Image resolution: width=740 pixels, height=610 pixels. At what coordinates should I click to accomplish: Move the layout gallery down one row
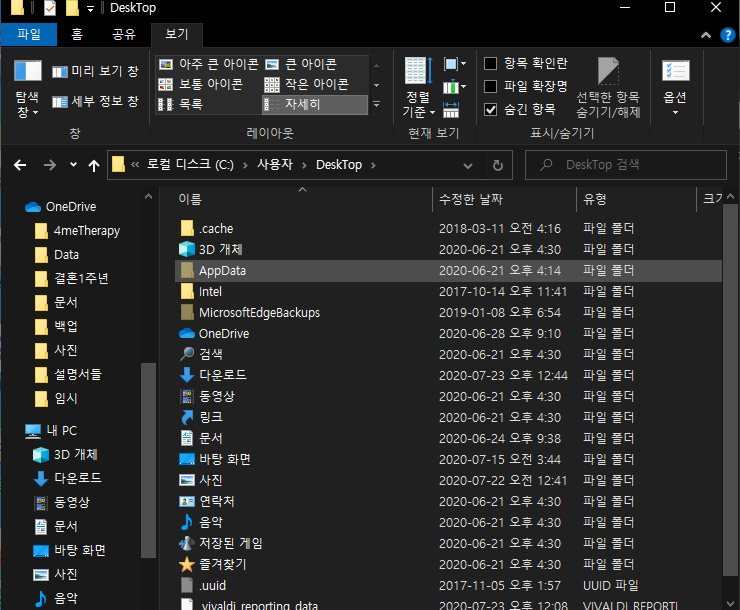(x=377, y=85)
